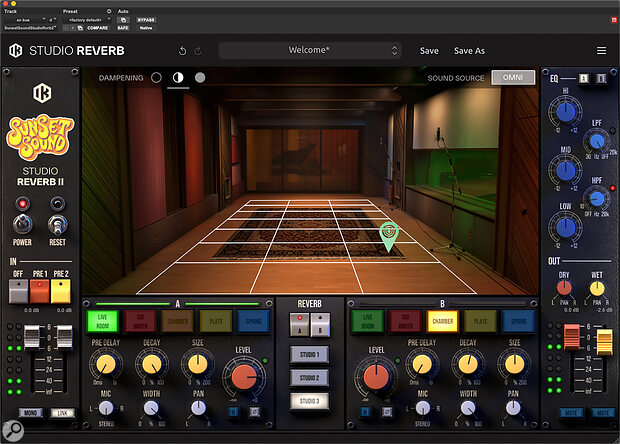Viewport: 620px width, 444px height.
Task: Click reverb A PRE DELAY knob
Action: coord(106,364)
